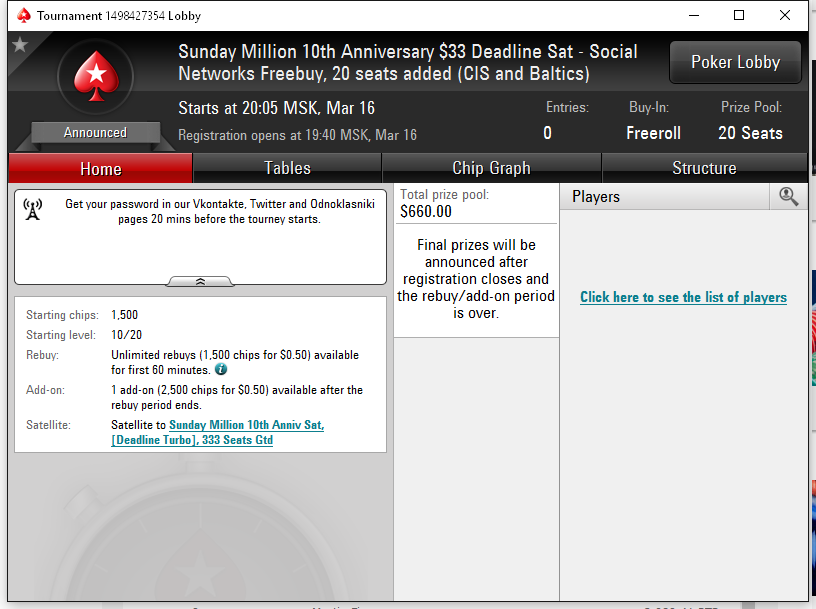
Task: Switch to the Home tab
Action: tap(100, 169)
